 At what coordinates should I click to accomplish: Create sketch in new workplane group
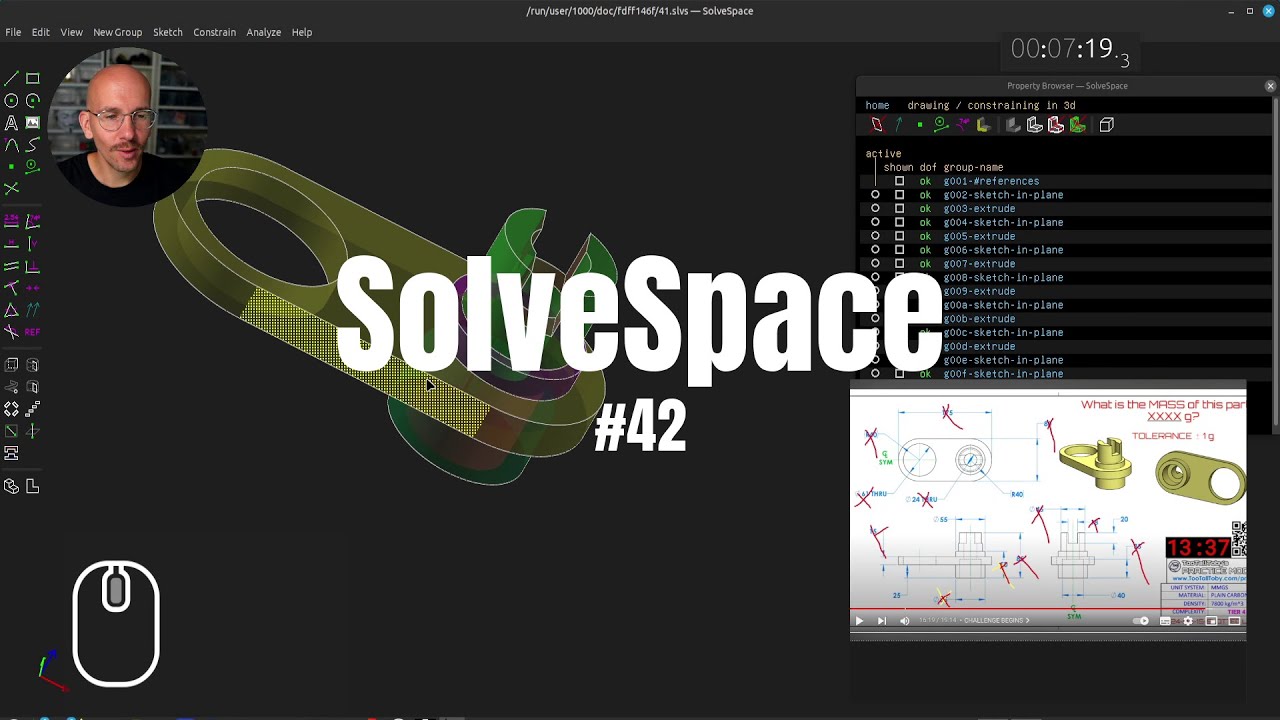pos(11,431)
